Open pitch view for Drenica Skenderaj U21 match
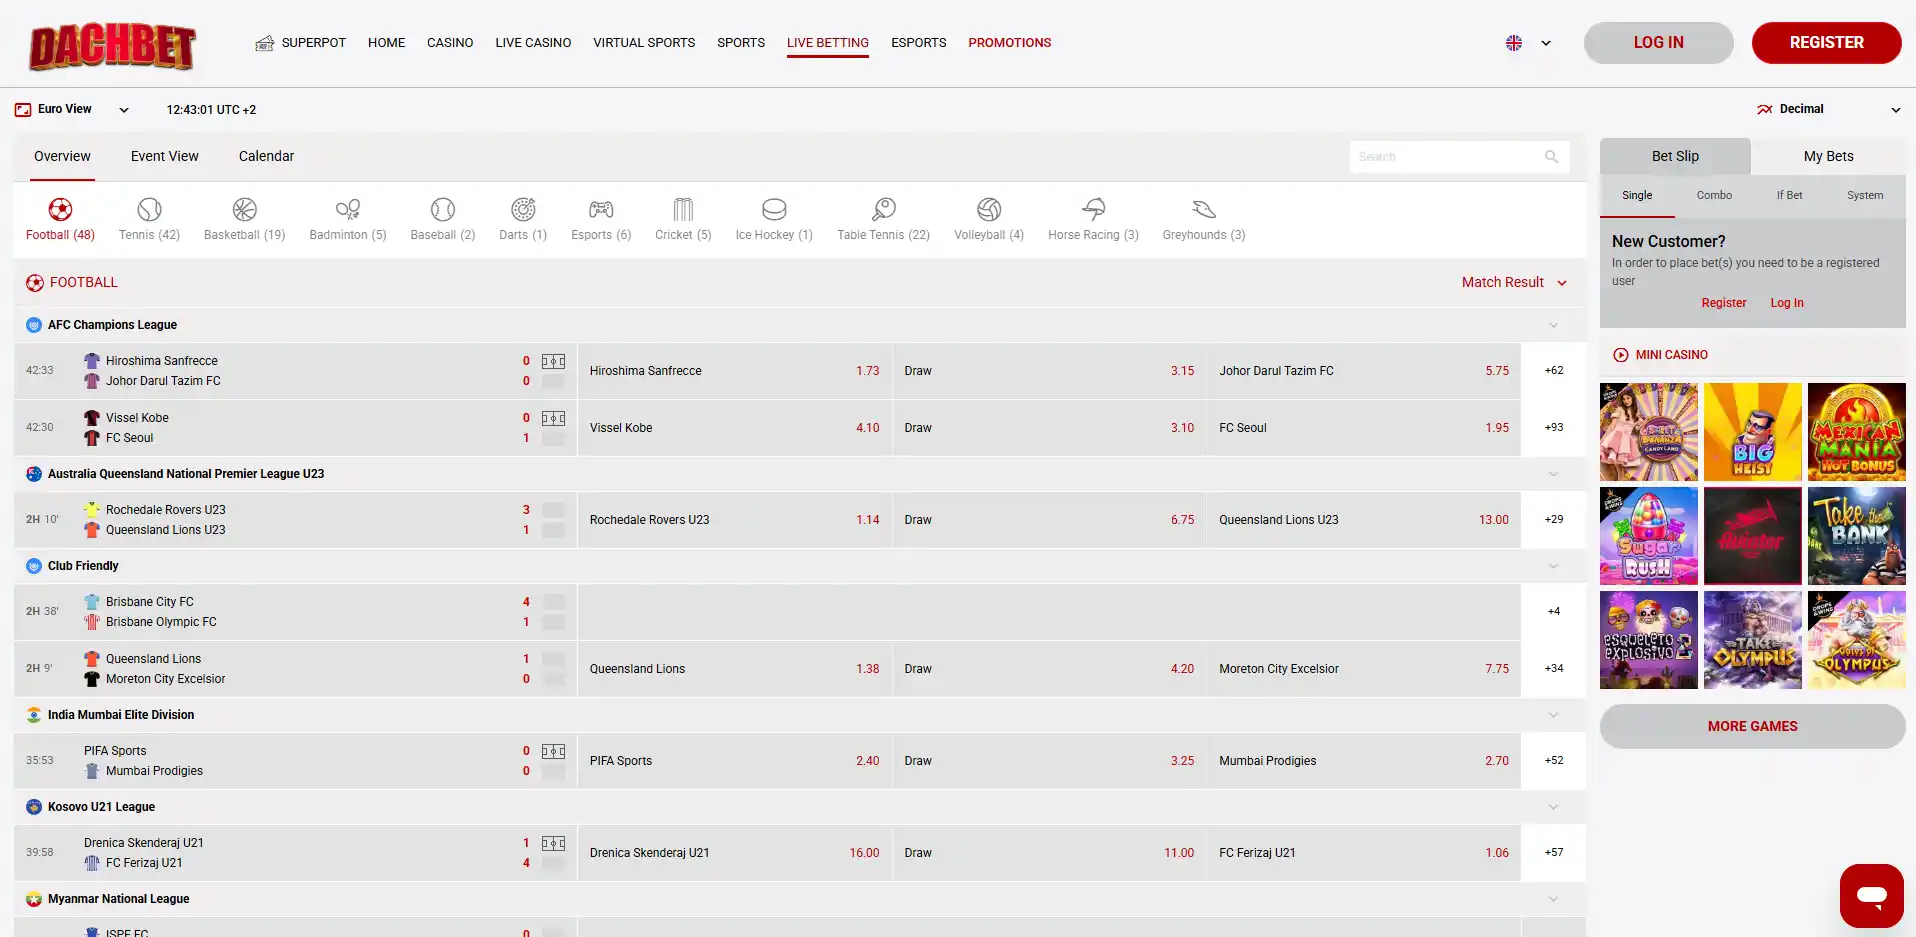Image resolution: width=1916 pixels, height=937 pixels. (x=553, y=843)
